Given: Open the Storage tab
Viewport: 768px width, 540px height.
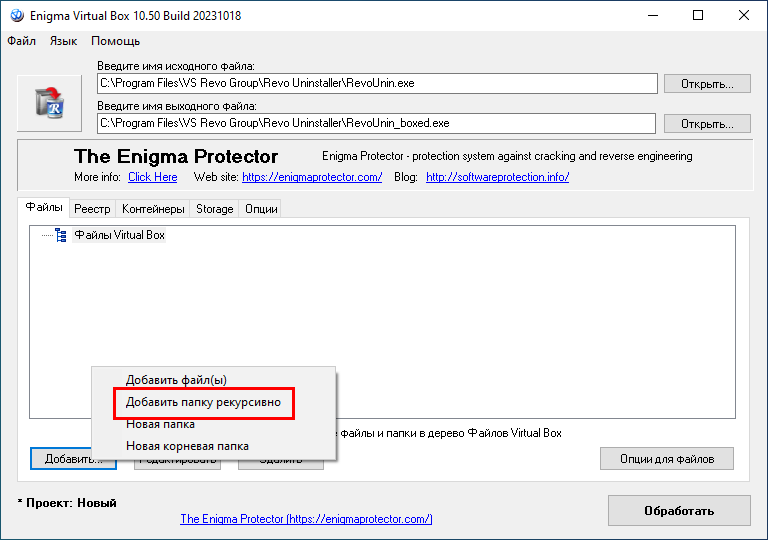Looking at the screenshot, I should (215, 209).
